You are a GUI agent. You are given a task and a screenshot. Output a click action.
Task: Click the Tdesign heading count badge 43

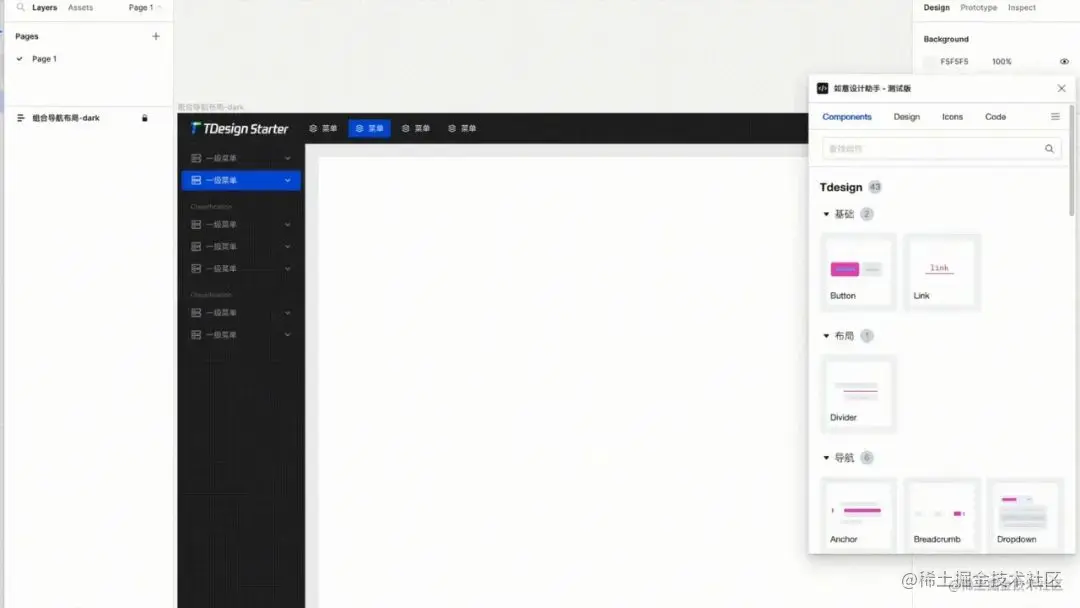(875, 187)
